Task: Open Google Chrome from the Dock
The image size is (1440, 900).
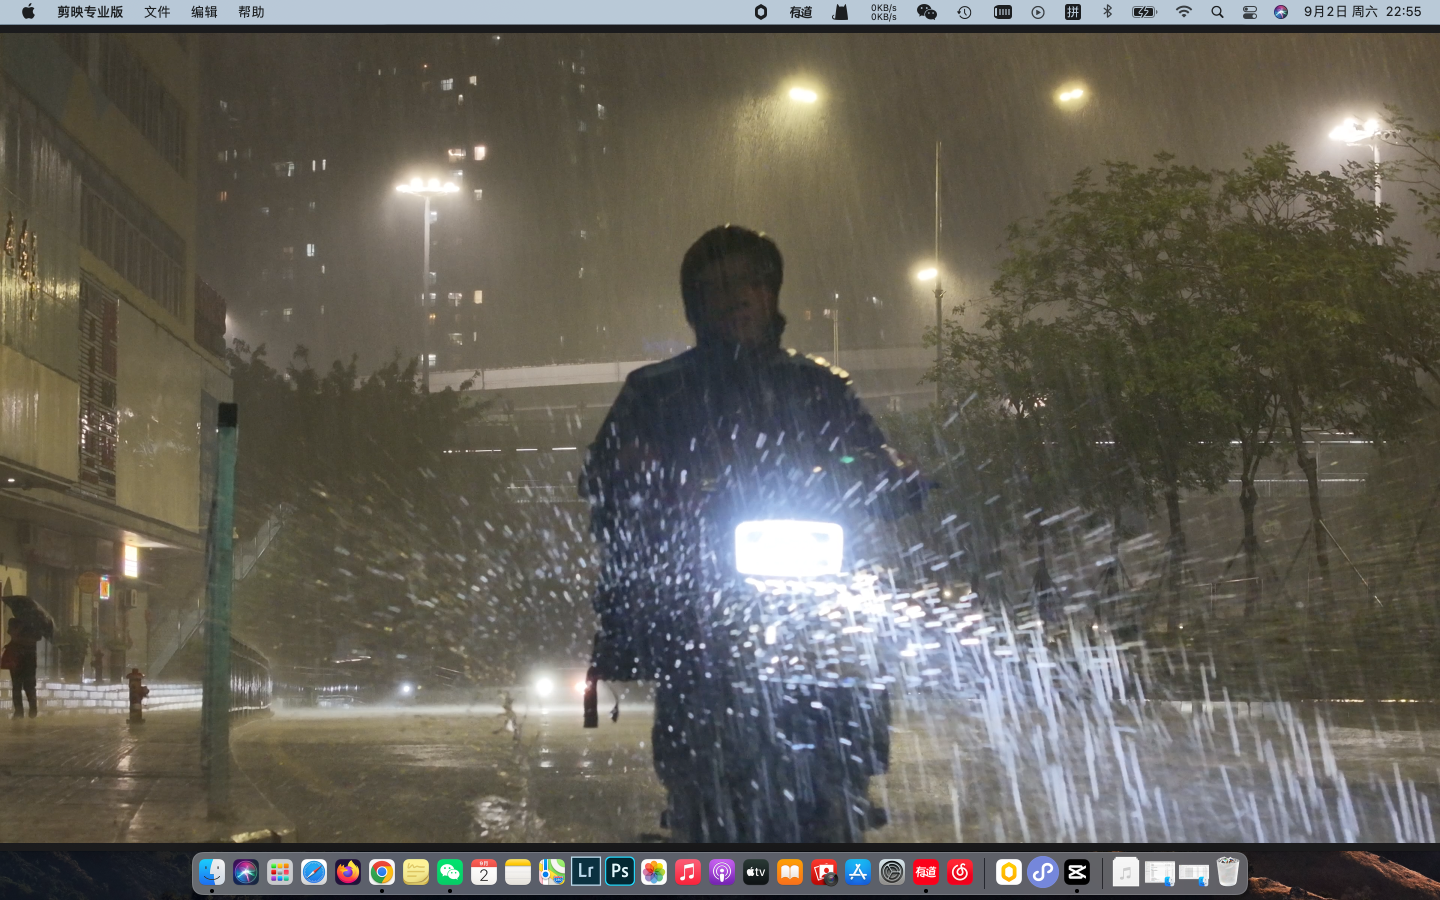Action: [382, 872]
